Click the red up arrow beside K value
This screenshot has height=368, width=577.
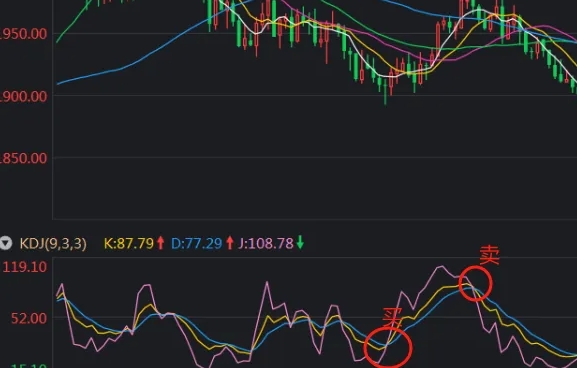coord(160,243)
